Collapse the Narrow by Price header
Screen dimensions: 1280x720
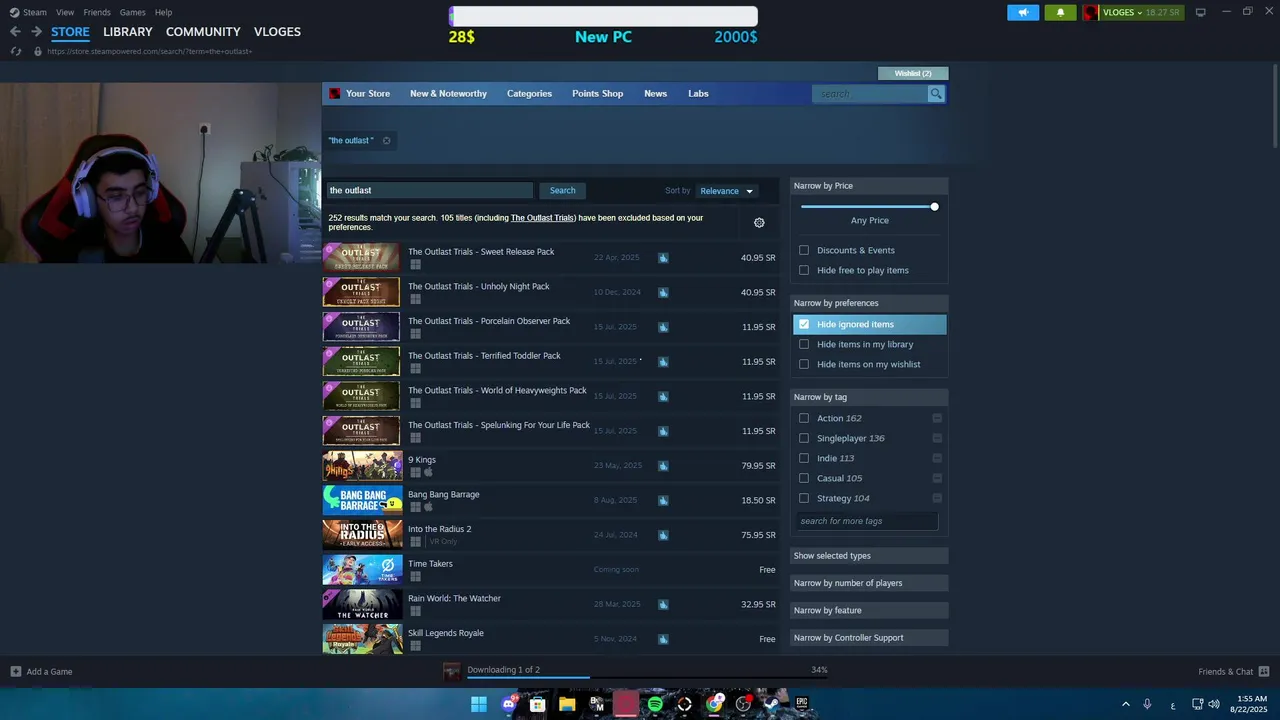pos(869,186)
